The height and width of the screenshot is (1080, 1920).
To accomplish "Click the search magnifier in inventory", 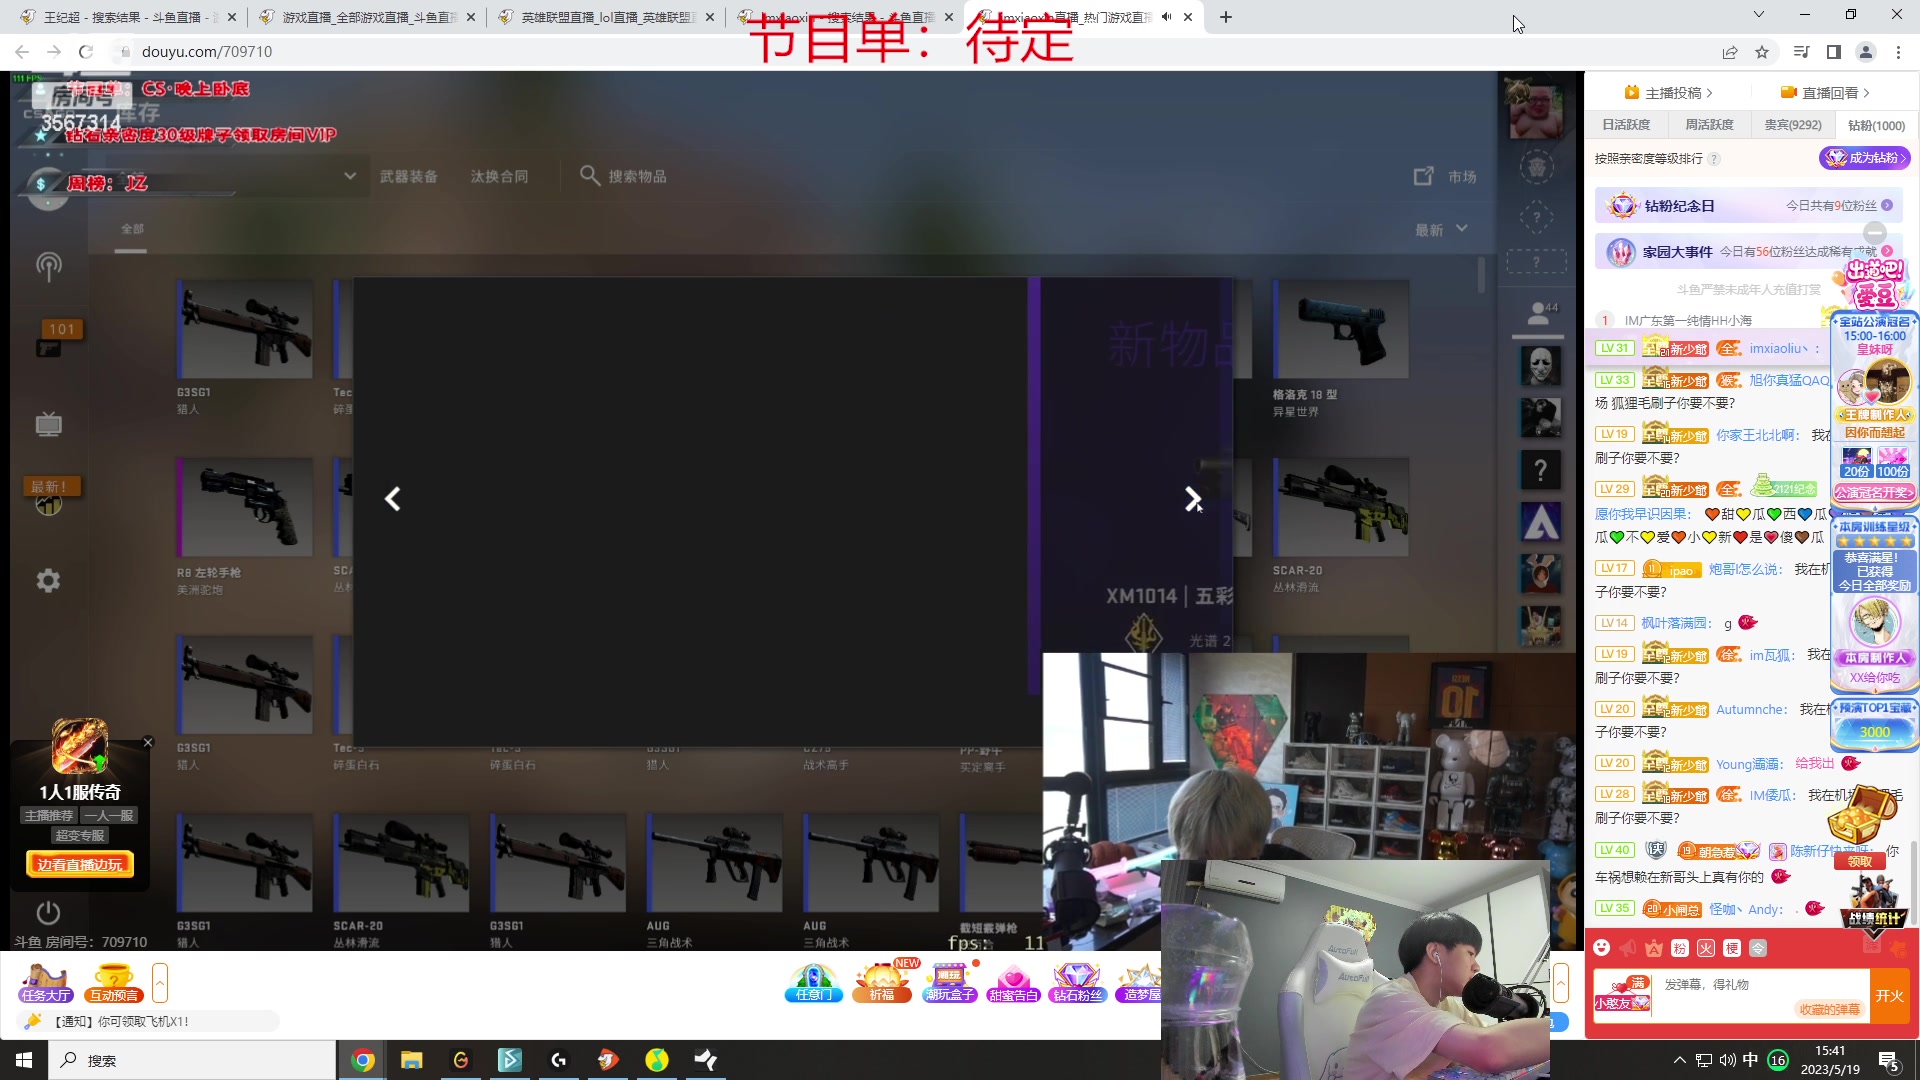I will 590,176.
